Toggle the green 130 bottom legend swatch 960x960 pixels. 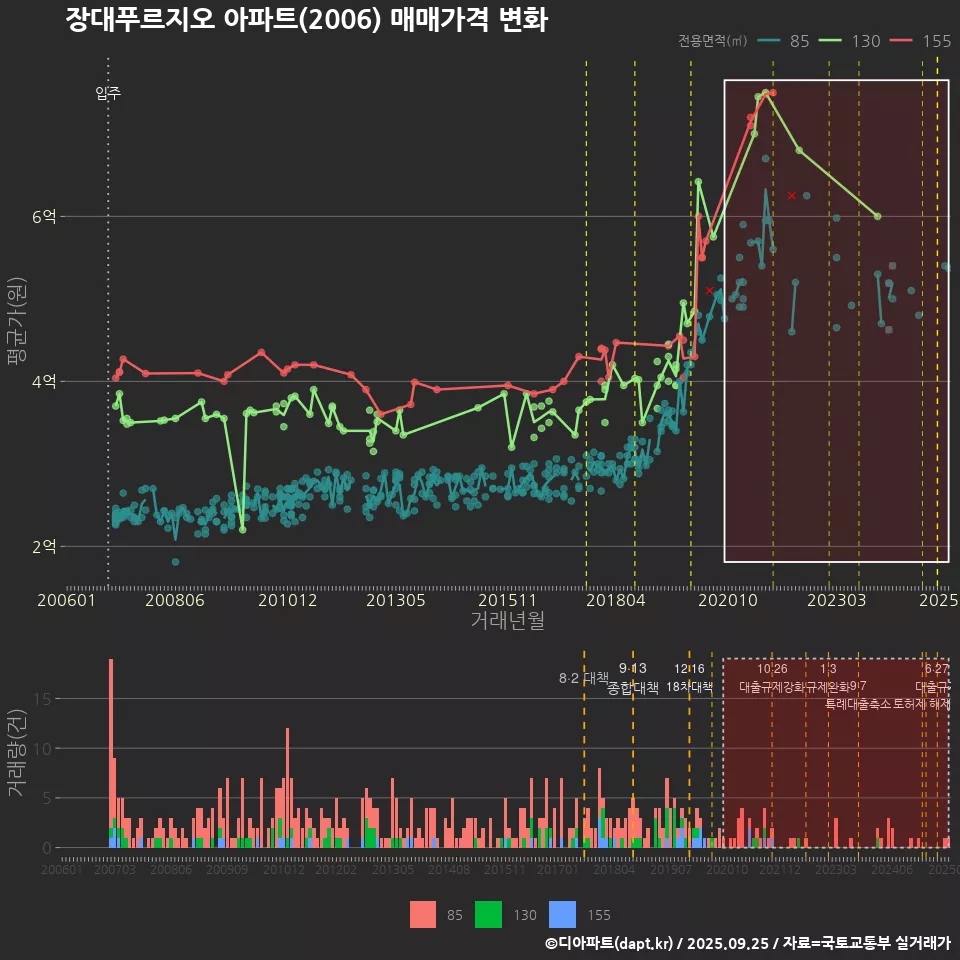point(488,914)
